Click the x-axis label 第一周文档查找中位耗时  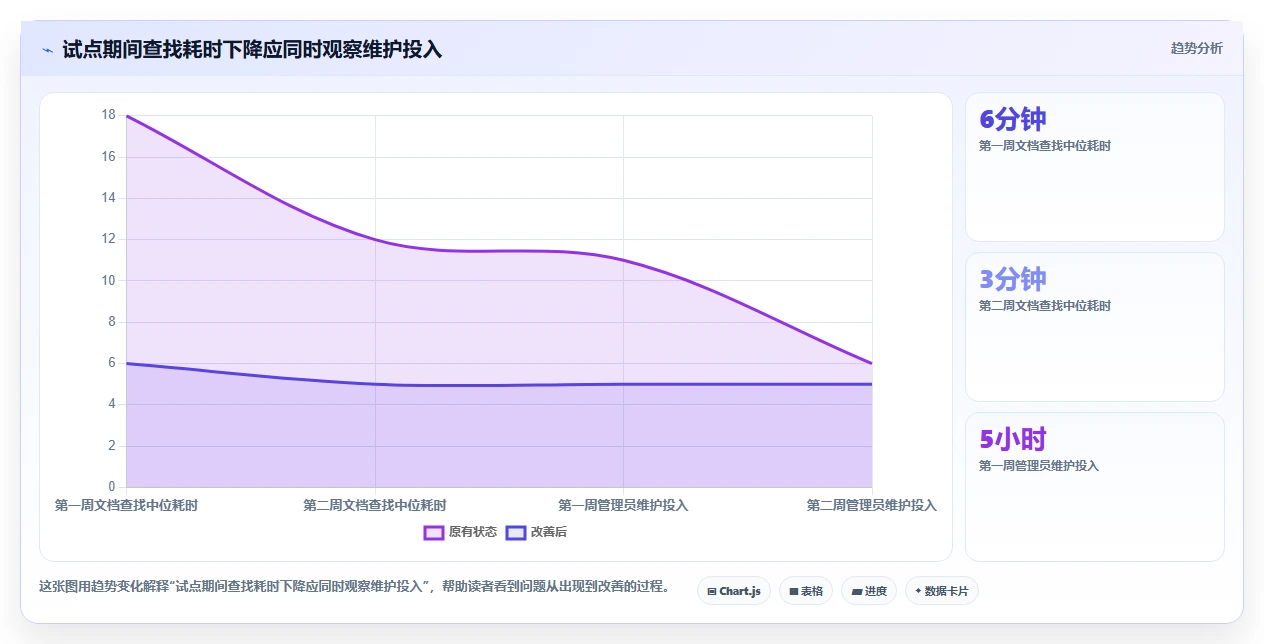[126, 506]
